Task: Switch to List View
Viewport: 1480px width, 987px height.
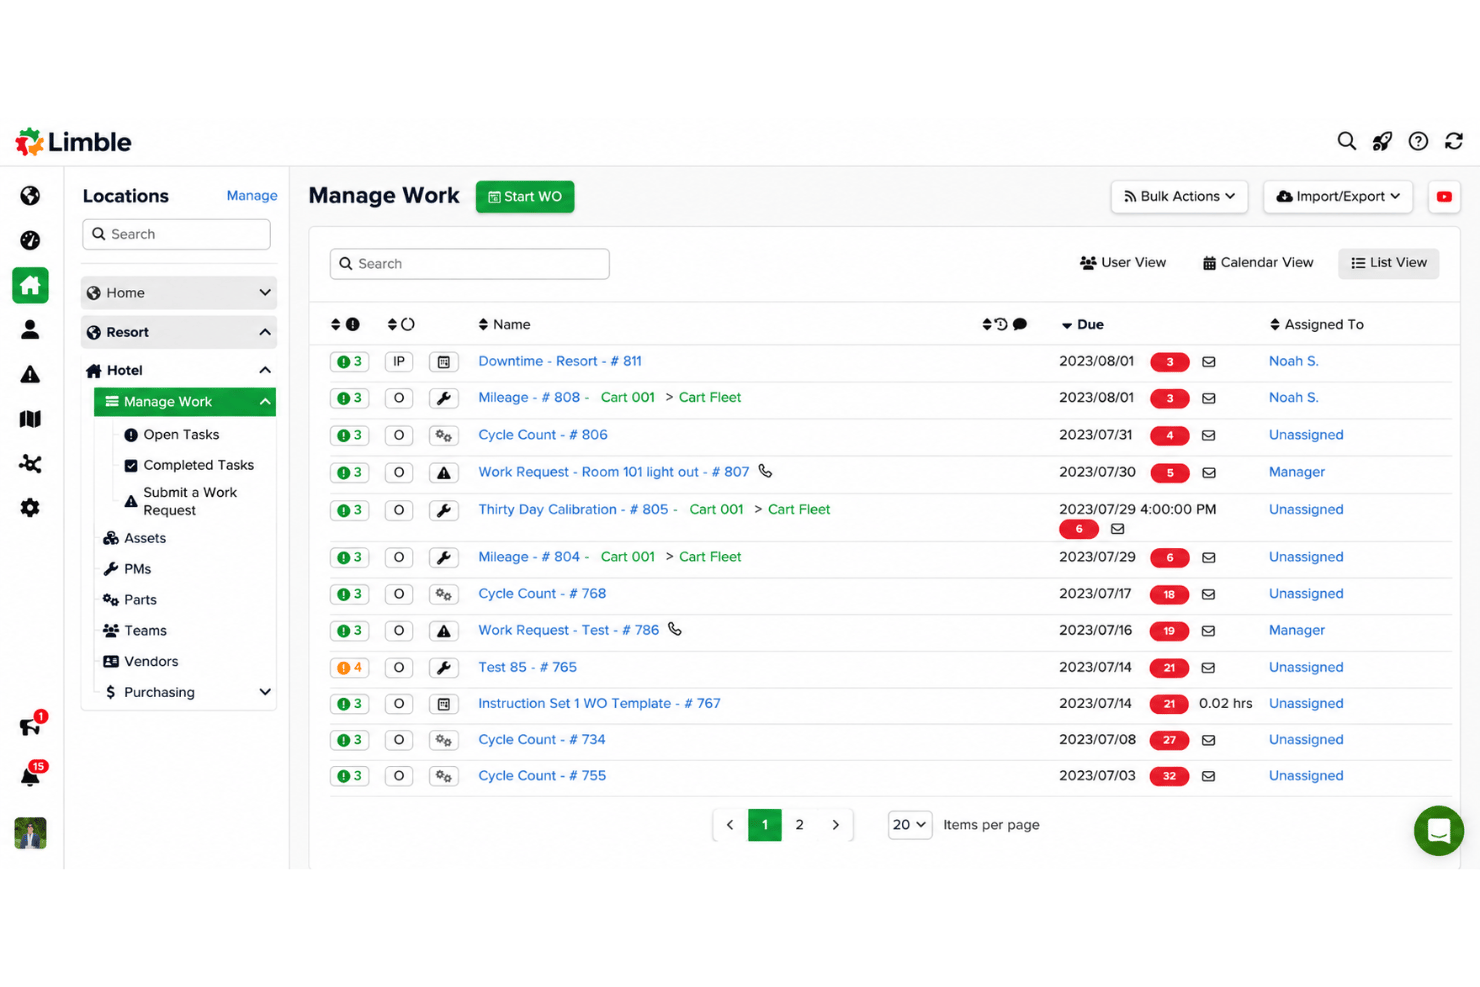Action: pos(1389,263)
